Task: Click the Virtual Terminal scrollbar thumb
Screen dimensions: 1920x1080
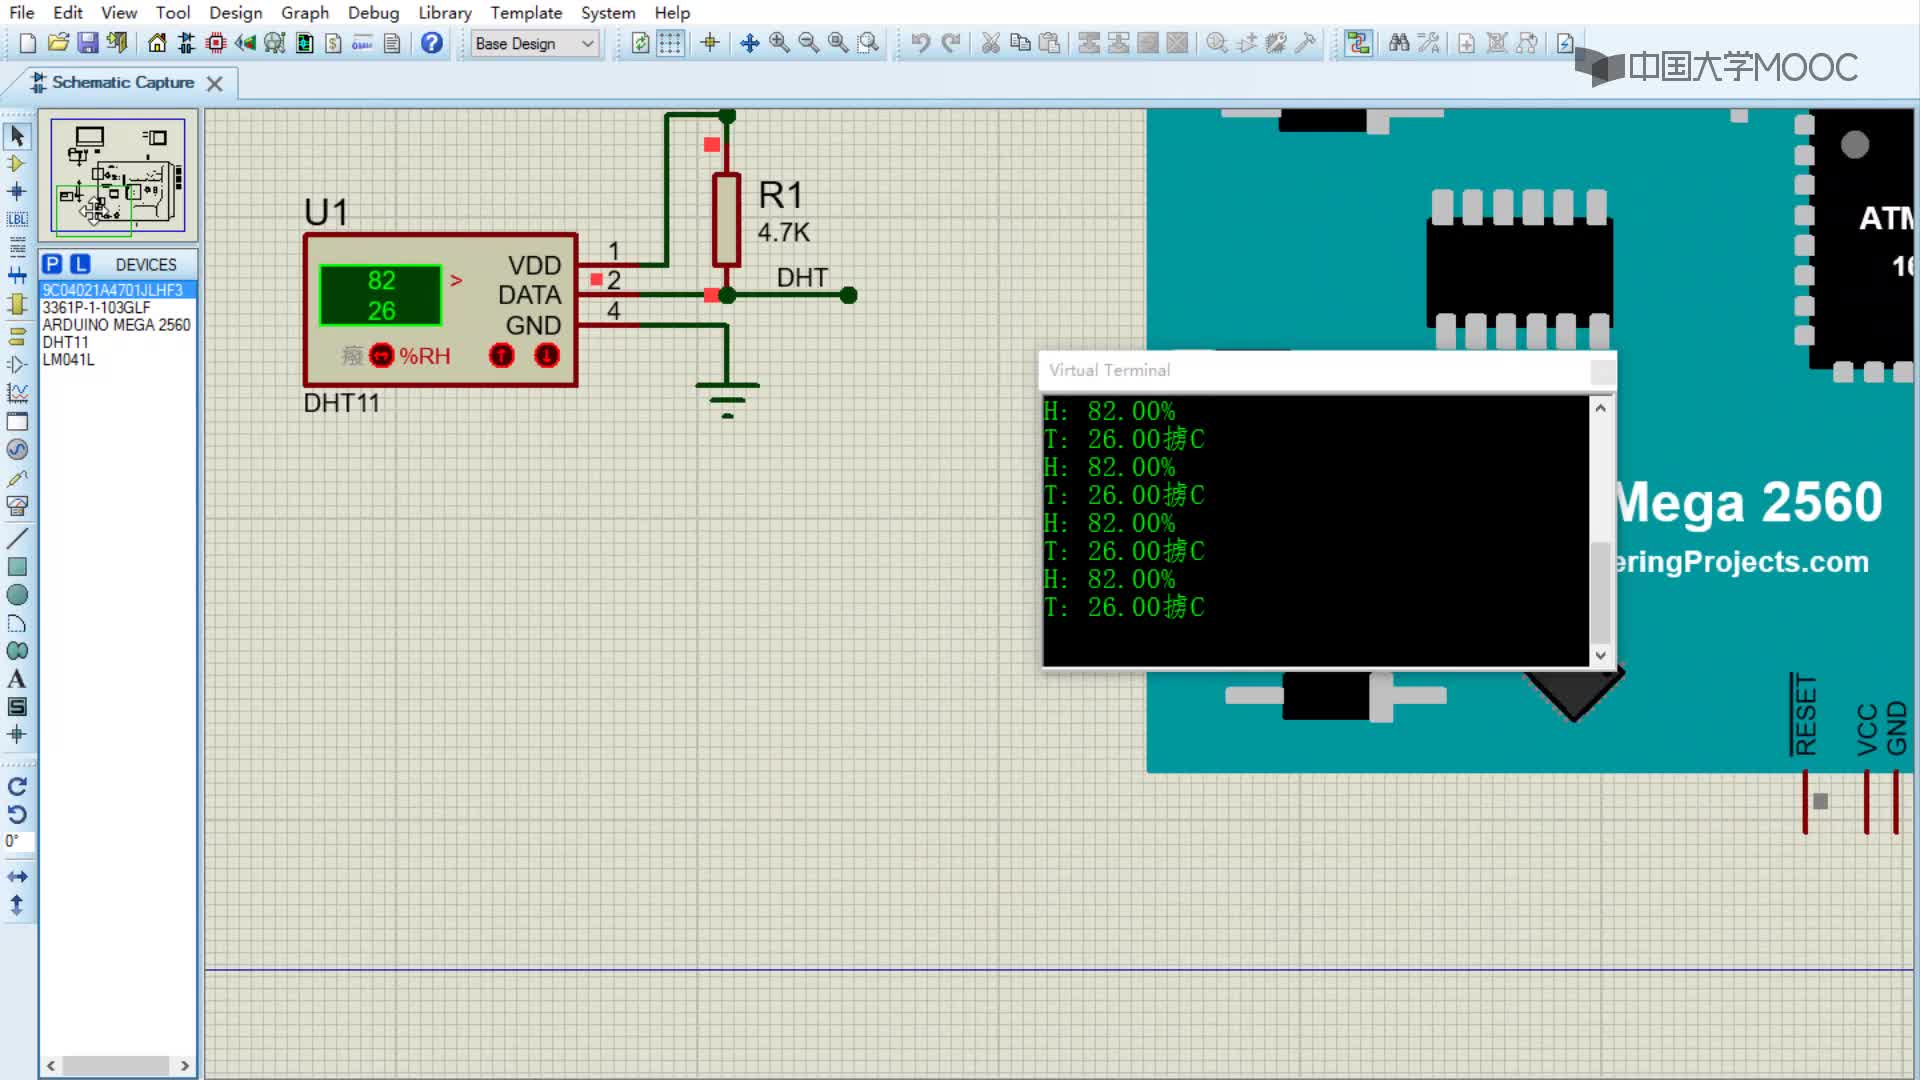Action: 1601,592
